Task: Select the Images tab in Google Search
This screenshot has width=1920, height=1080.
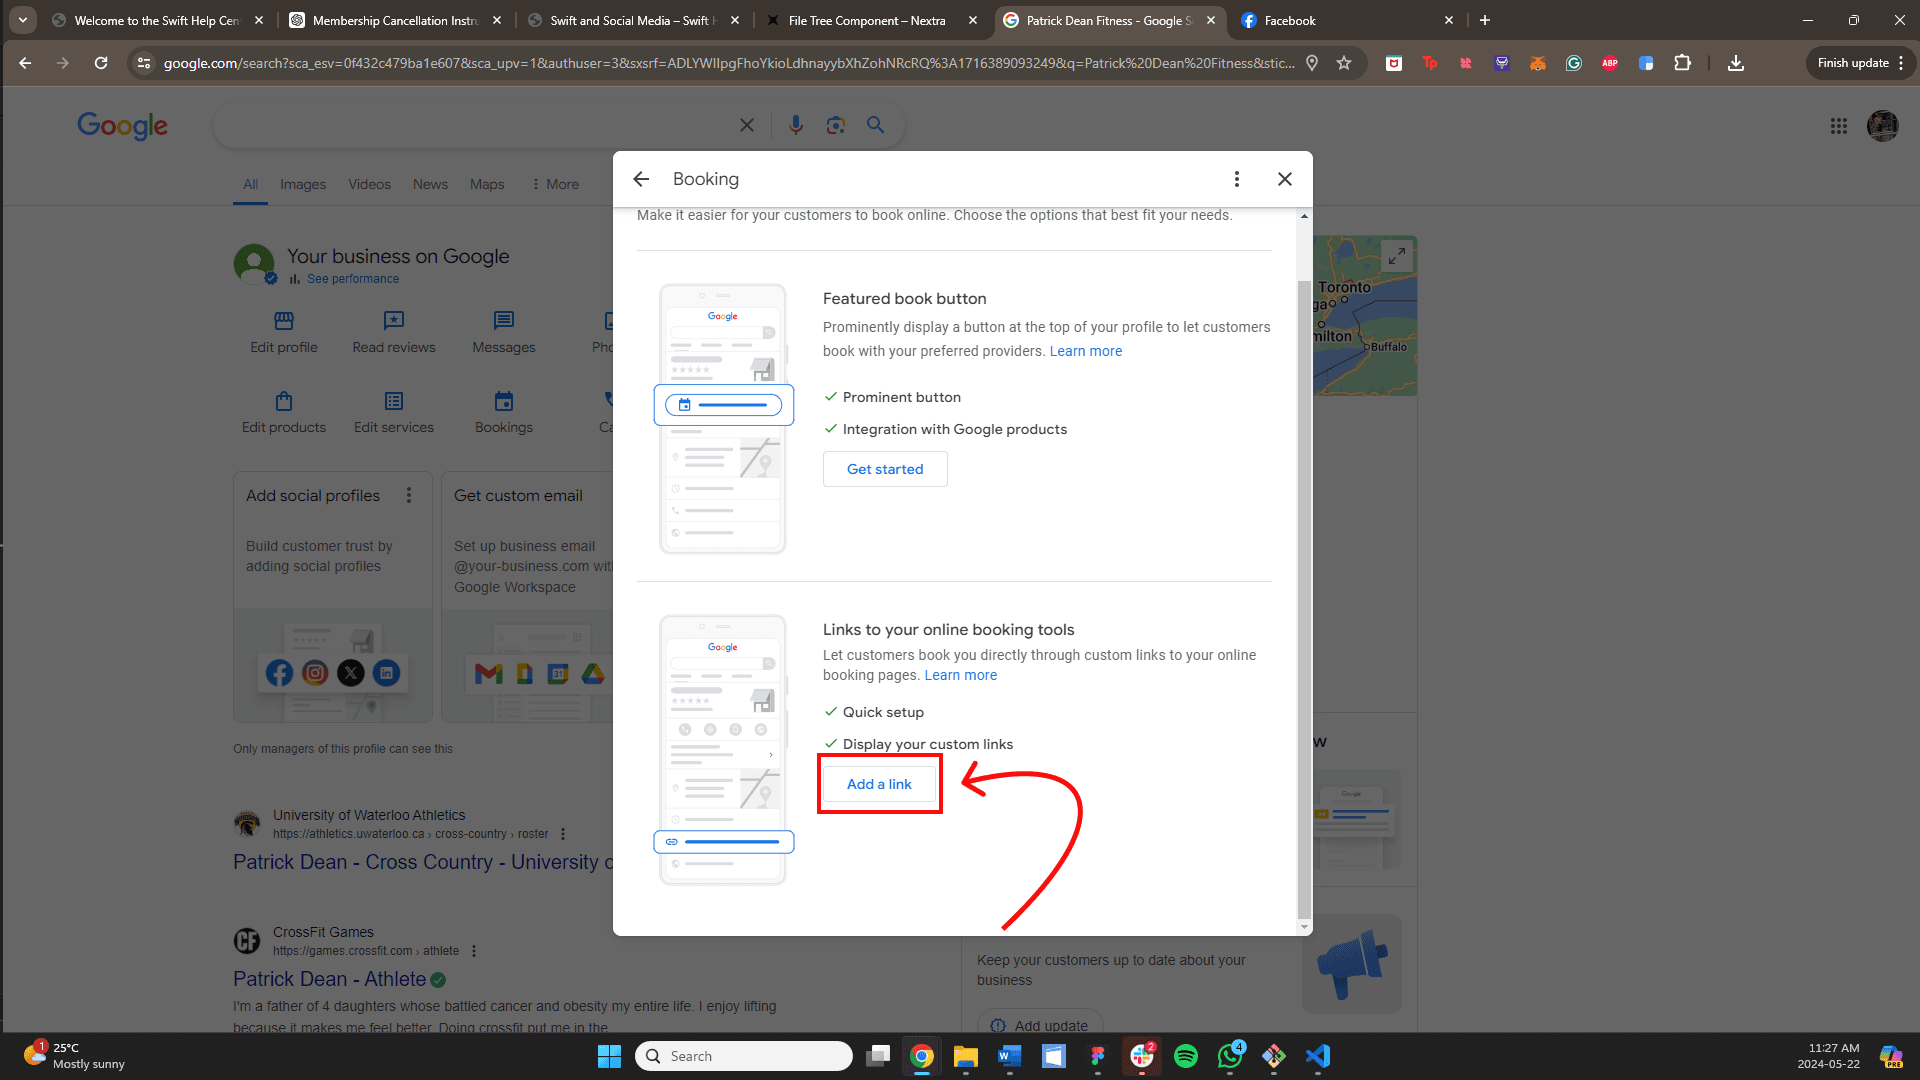Action: click(302, 183)
